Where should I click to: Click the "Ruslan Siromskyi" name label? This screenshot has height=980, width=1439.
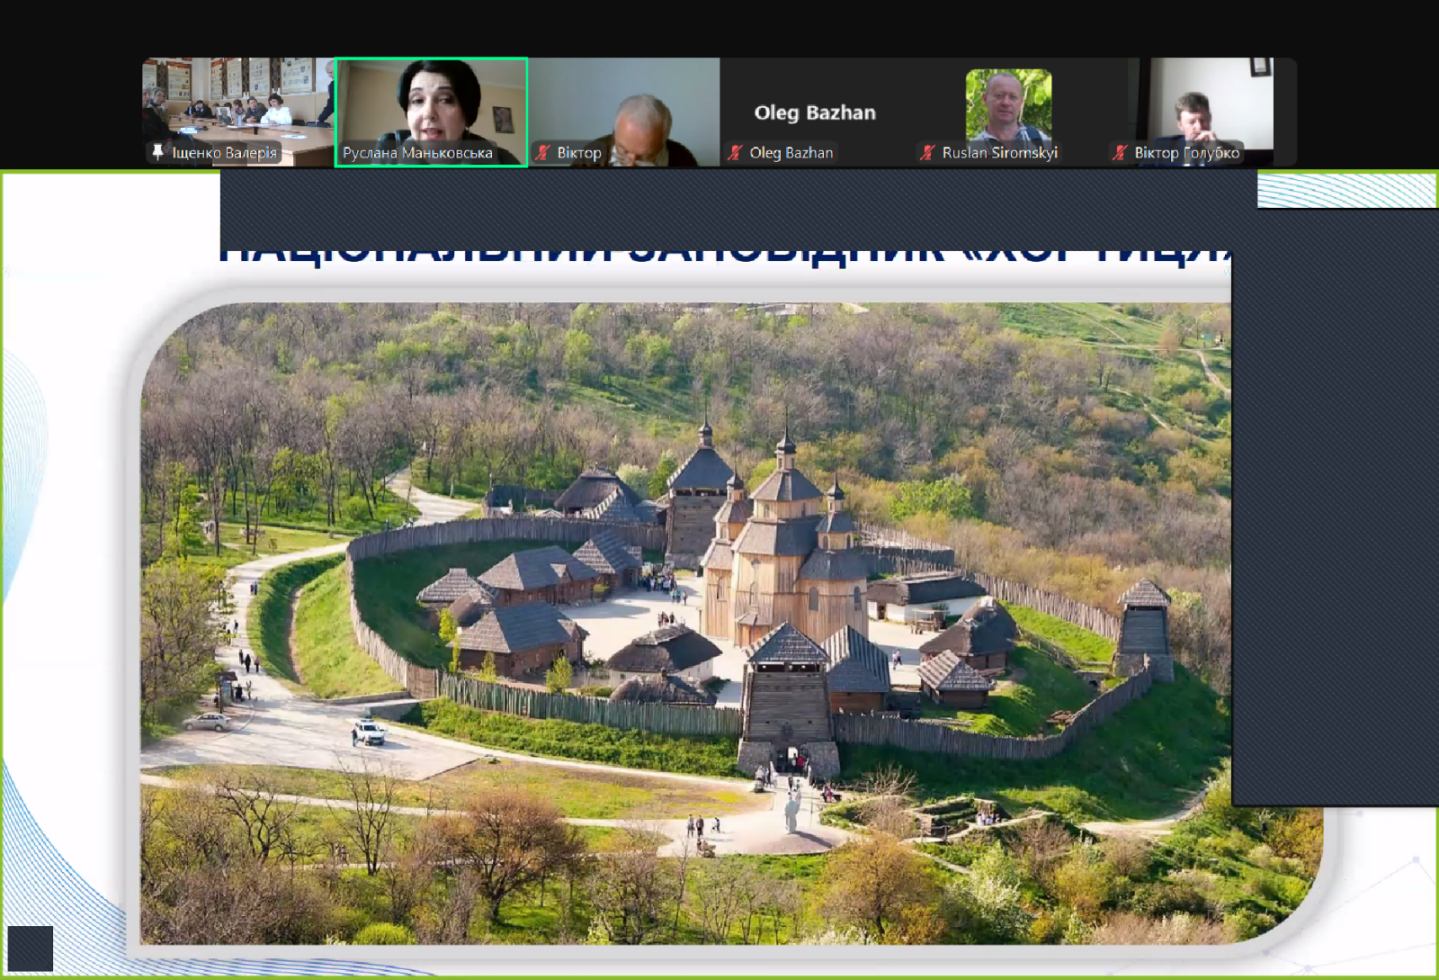999,153
